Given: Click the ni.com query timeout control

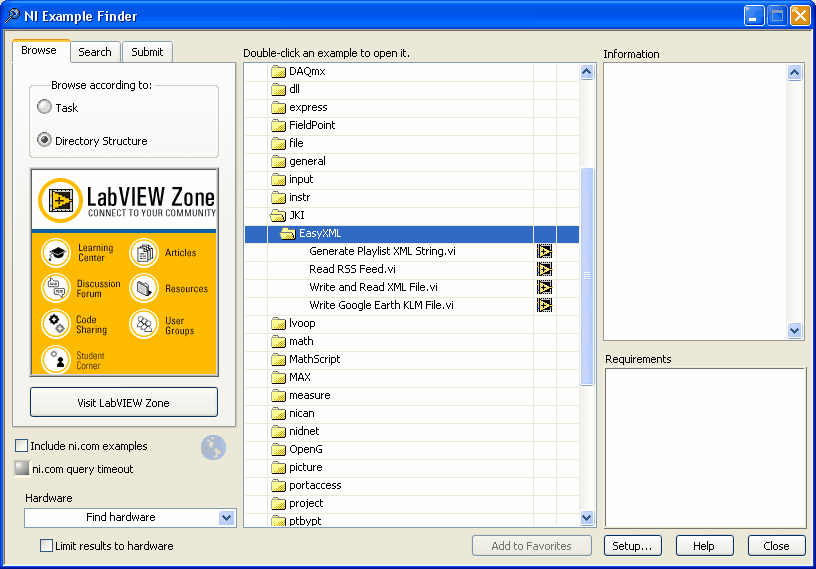Looking at the screenshot, I should [22, 469].
